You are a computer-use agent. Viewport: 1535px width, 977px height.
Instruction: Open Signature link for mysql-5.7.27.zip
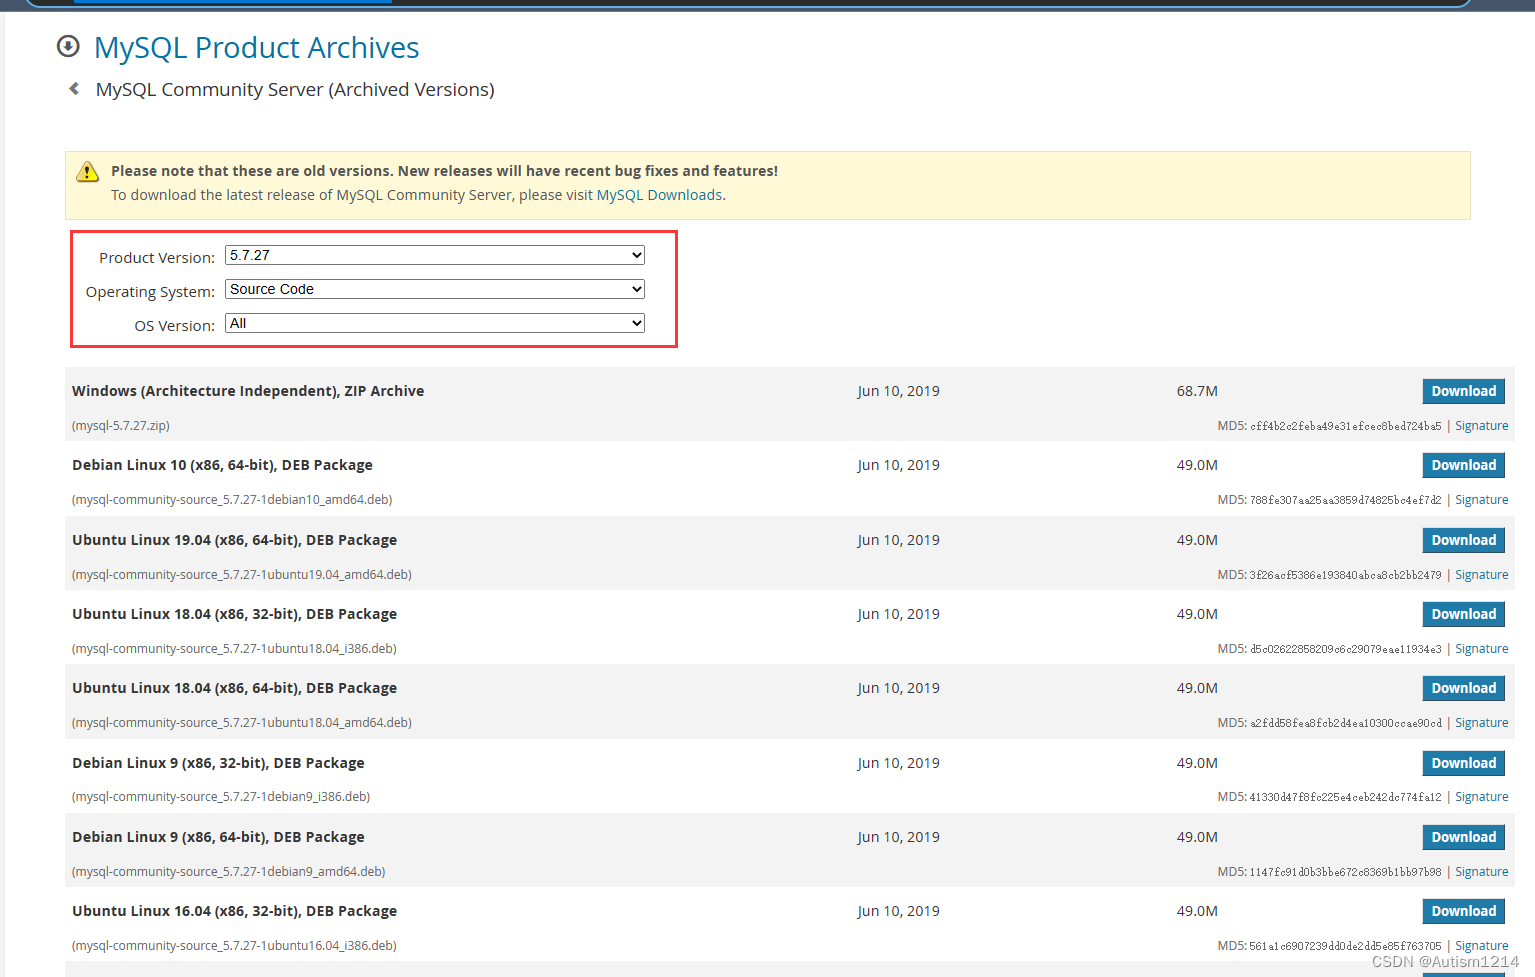(x=1481, y=426)
